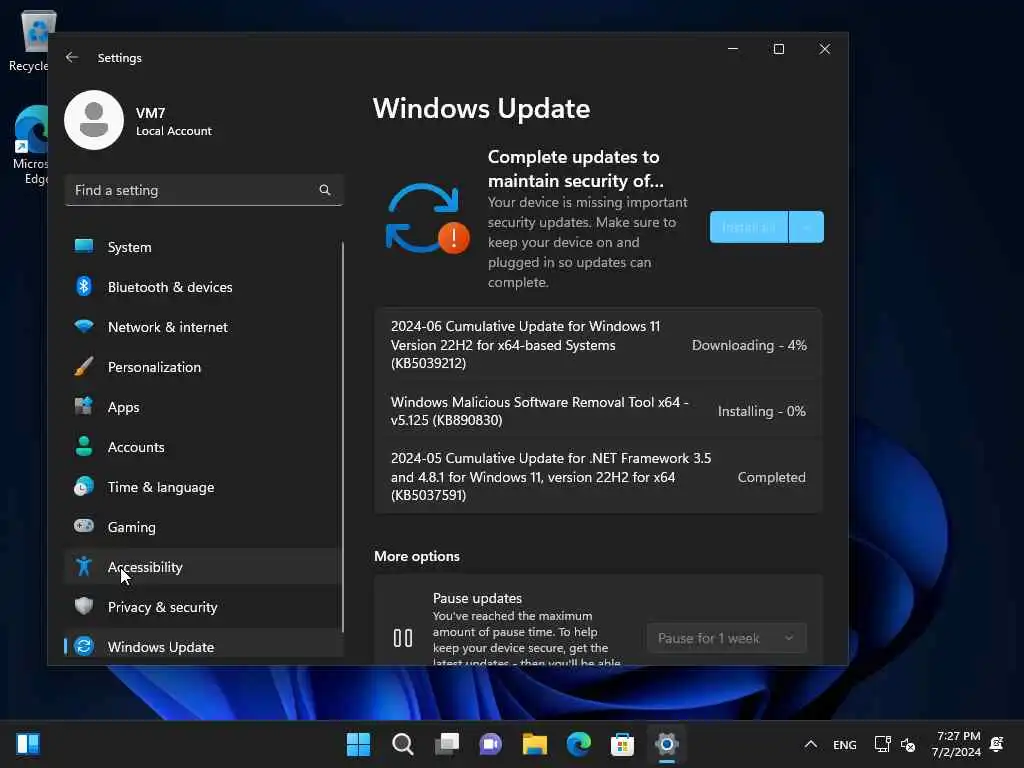1024x768 pixels.
Task: Open Privacy & security settings
Action: [204, 607]
